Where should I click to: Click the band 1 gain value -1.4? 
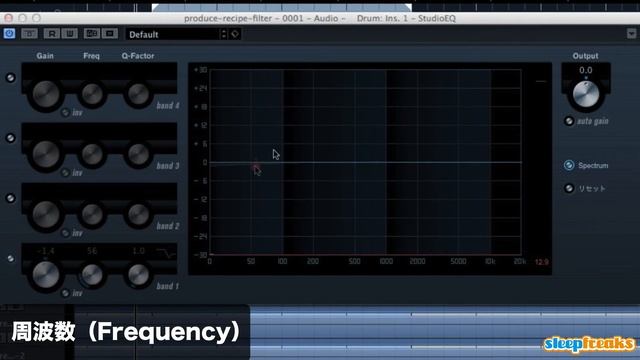coord(45,251)
